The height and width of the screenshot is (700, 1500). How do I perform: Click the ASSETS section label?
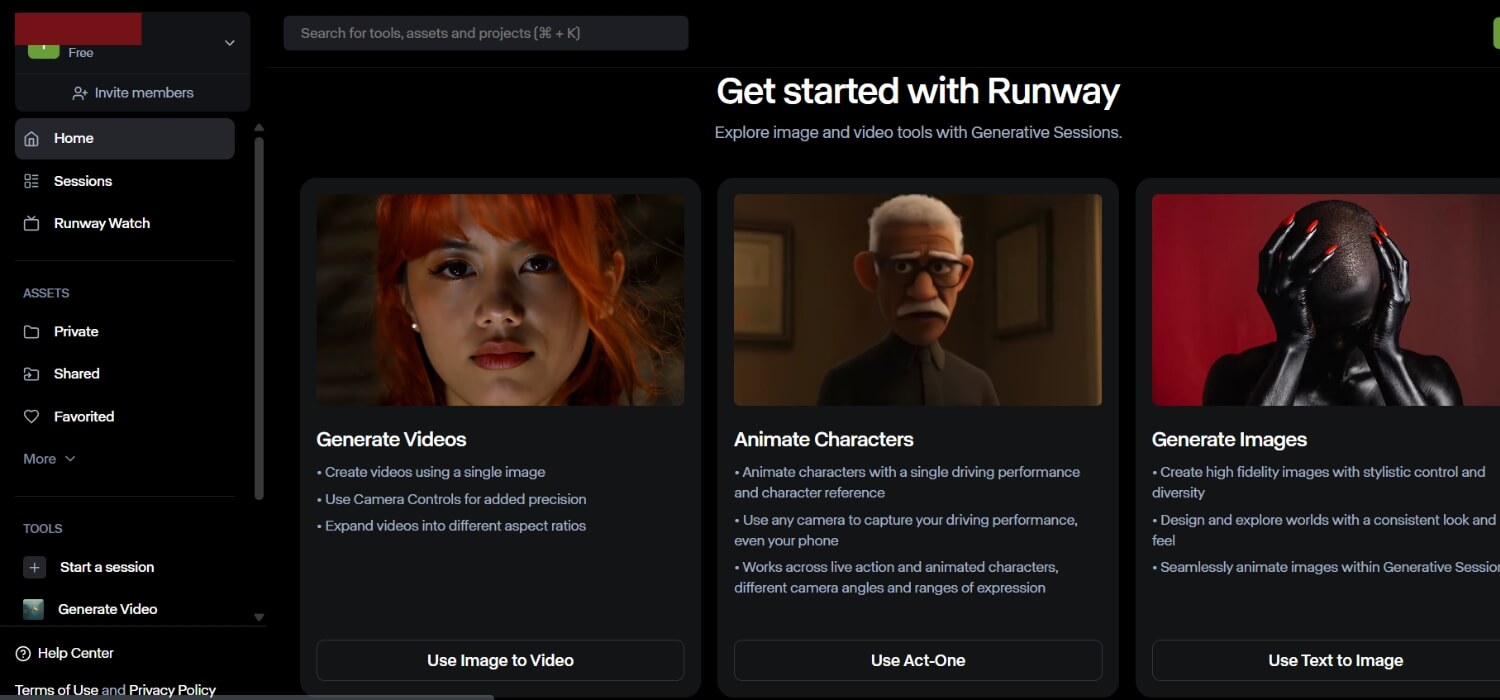click(46, 293)
